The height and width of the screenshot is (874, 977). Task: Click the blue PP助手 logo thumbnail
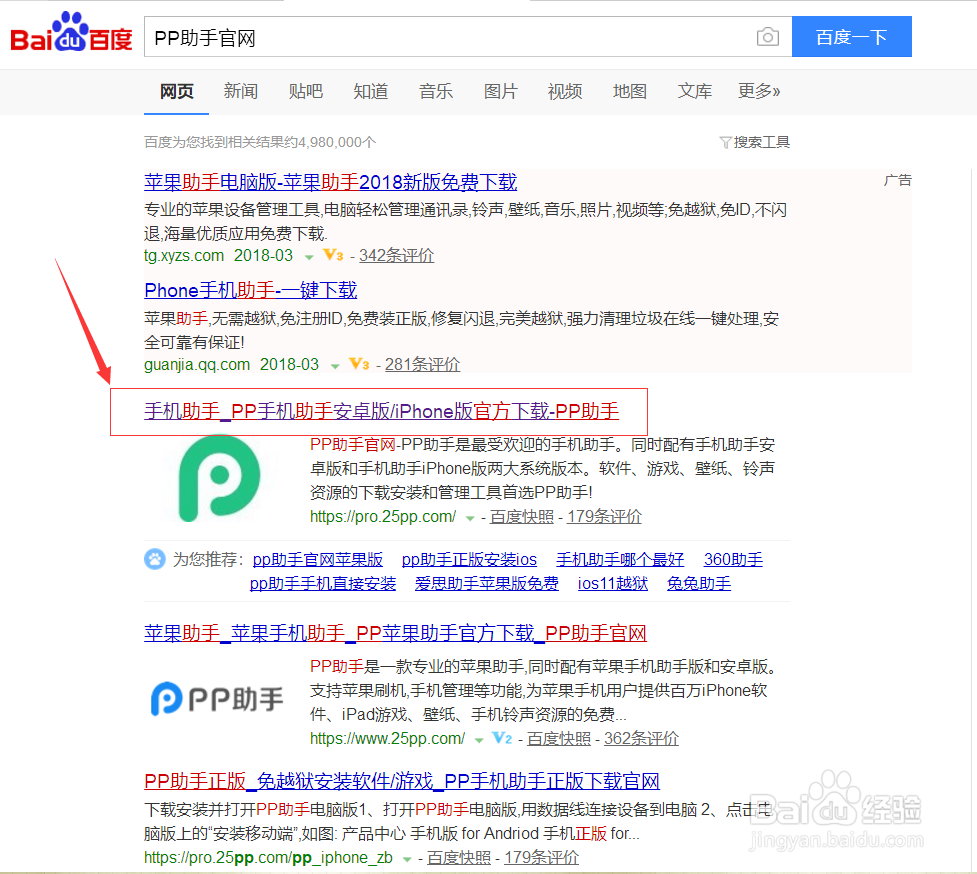pyautogui.click(x=217, y=698)
